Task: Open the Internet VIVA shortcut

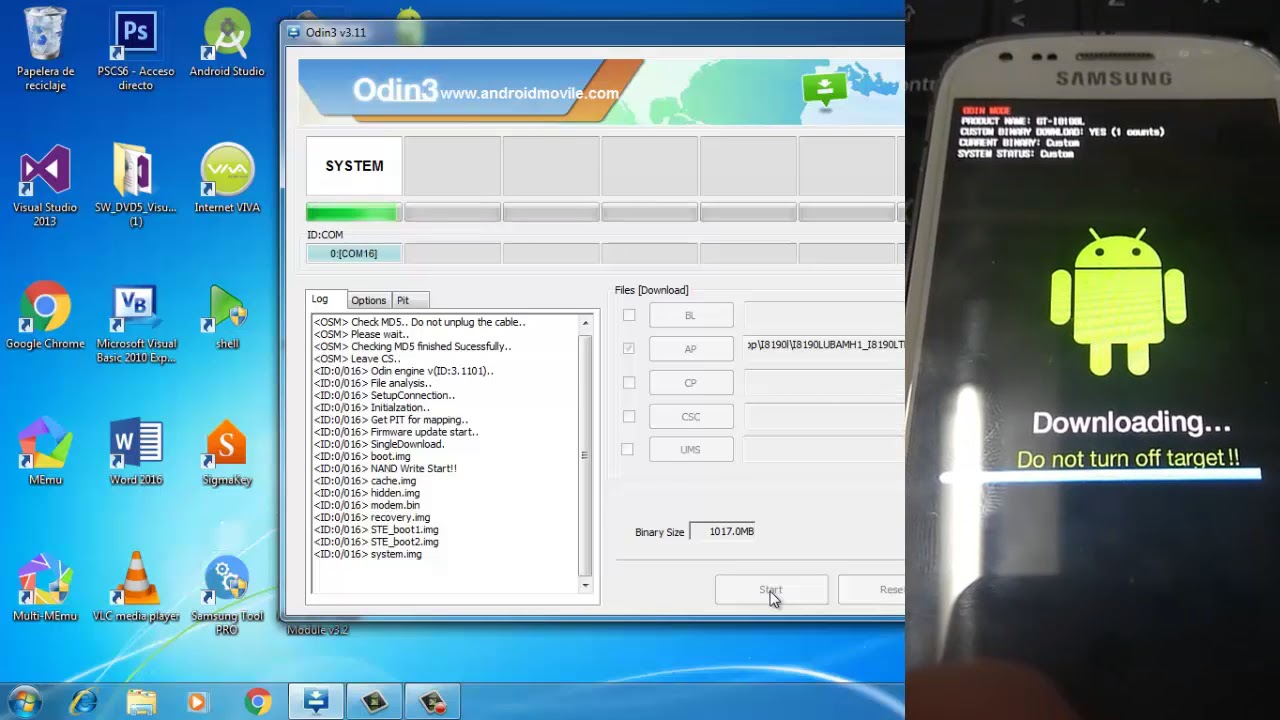Action: pos(227,180)
